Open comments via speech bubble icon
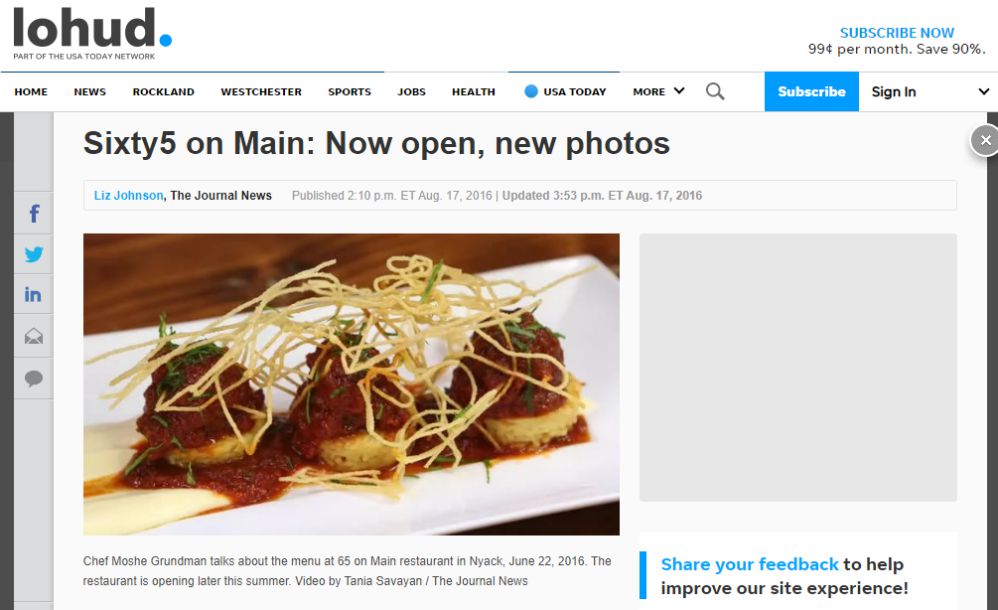This screenshot has width=998, height=610. pos(34,378)
